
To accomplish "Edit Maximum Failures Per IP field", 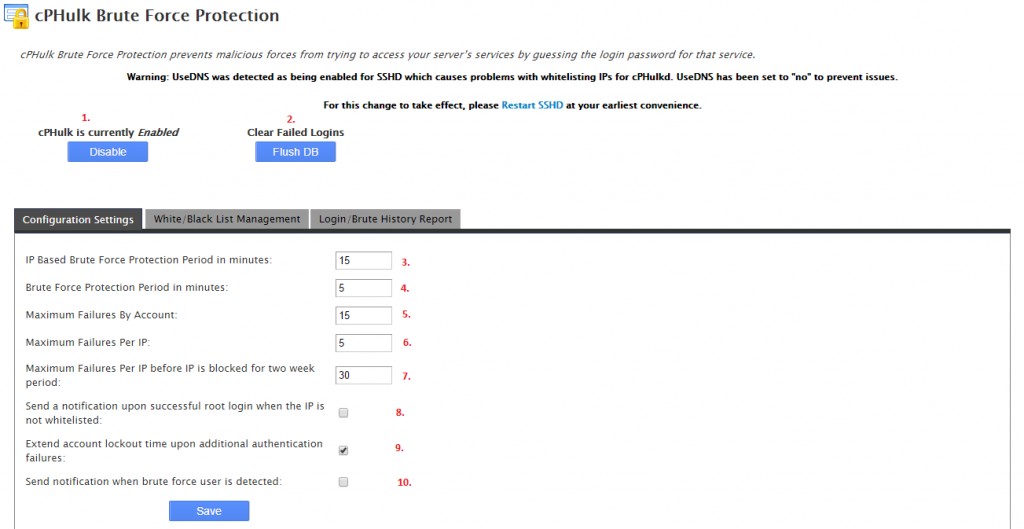I will tap(364, 342).
